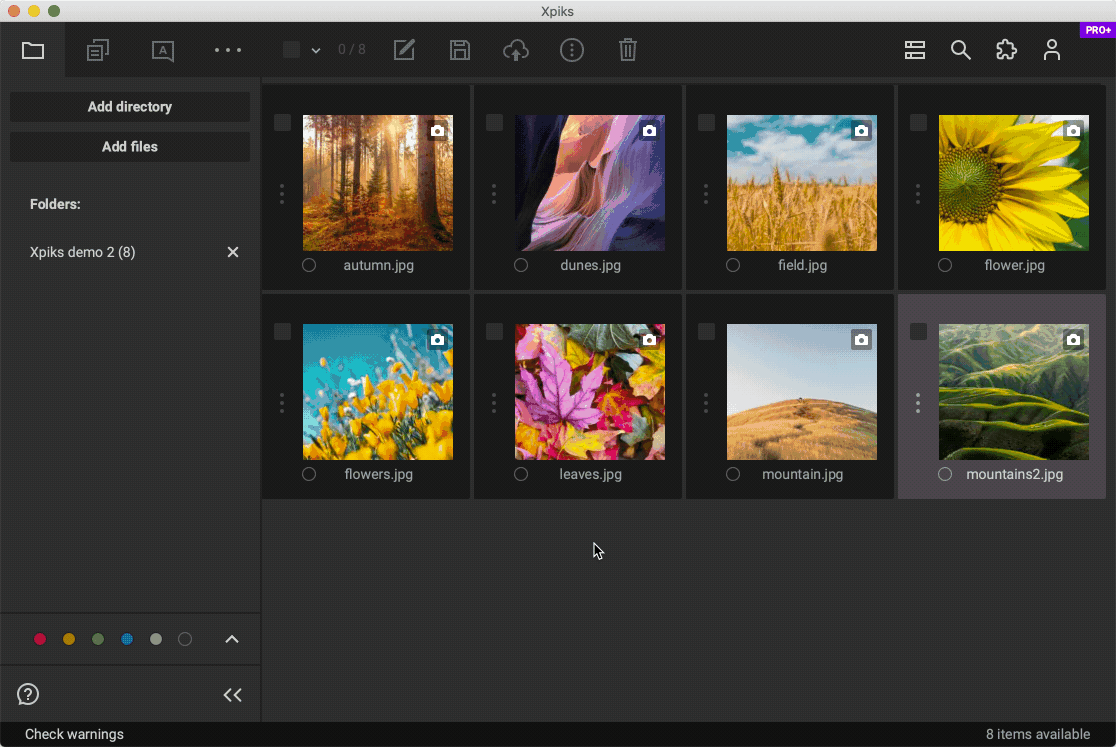Click the edit pencil icon in toolbar
The image size is (1116, 747).
404,50
